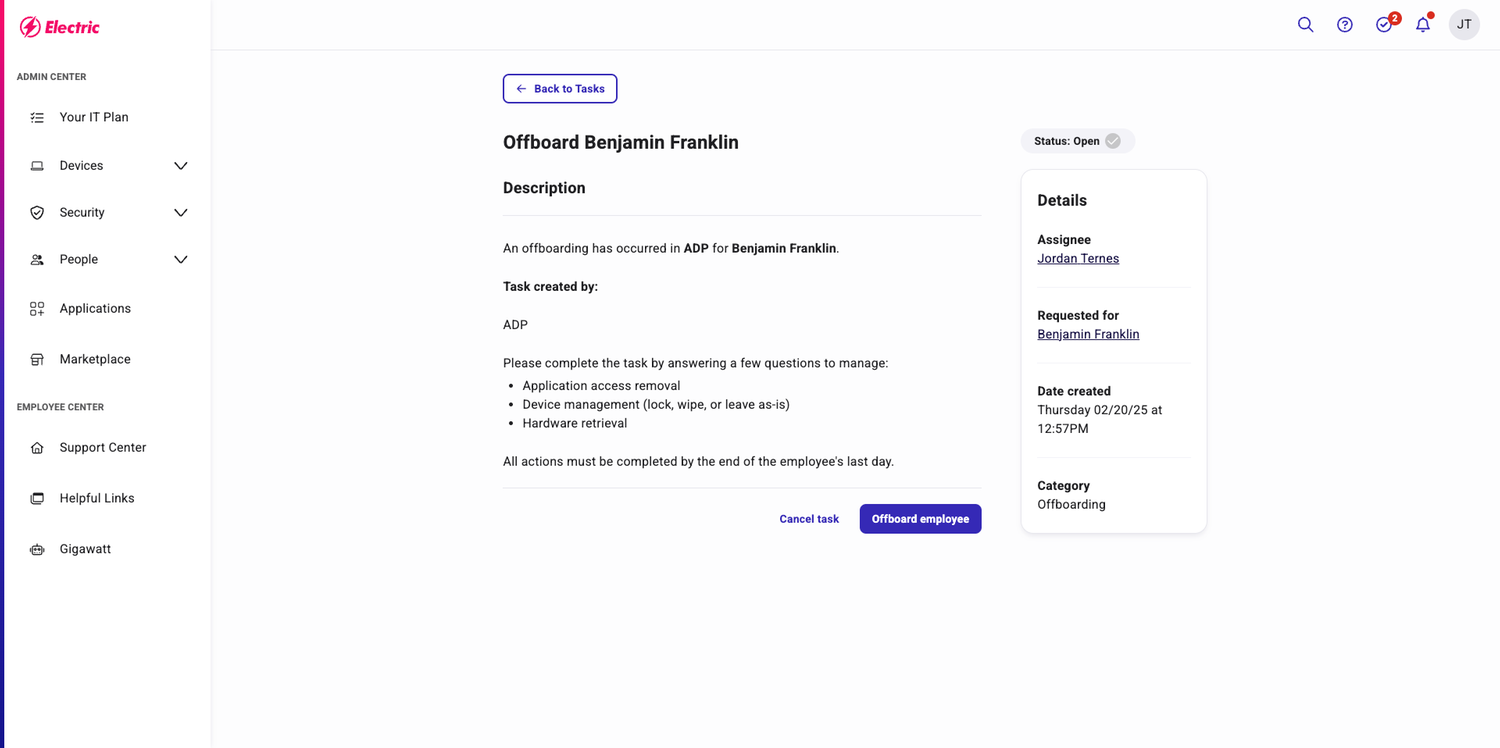Expand the Security section
Viewport: 1500px width, 748px height.
click(180, 212)
